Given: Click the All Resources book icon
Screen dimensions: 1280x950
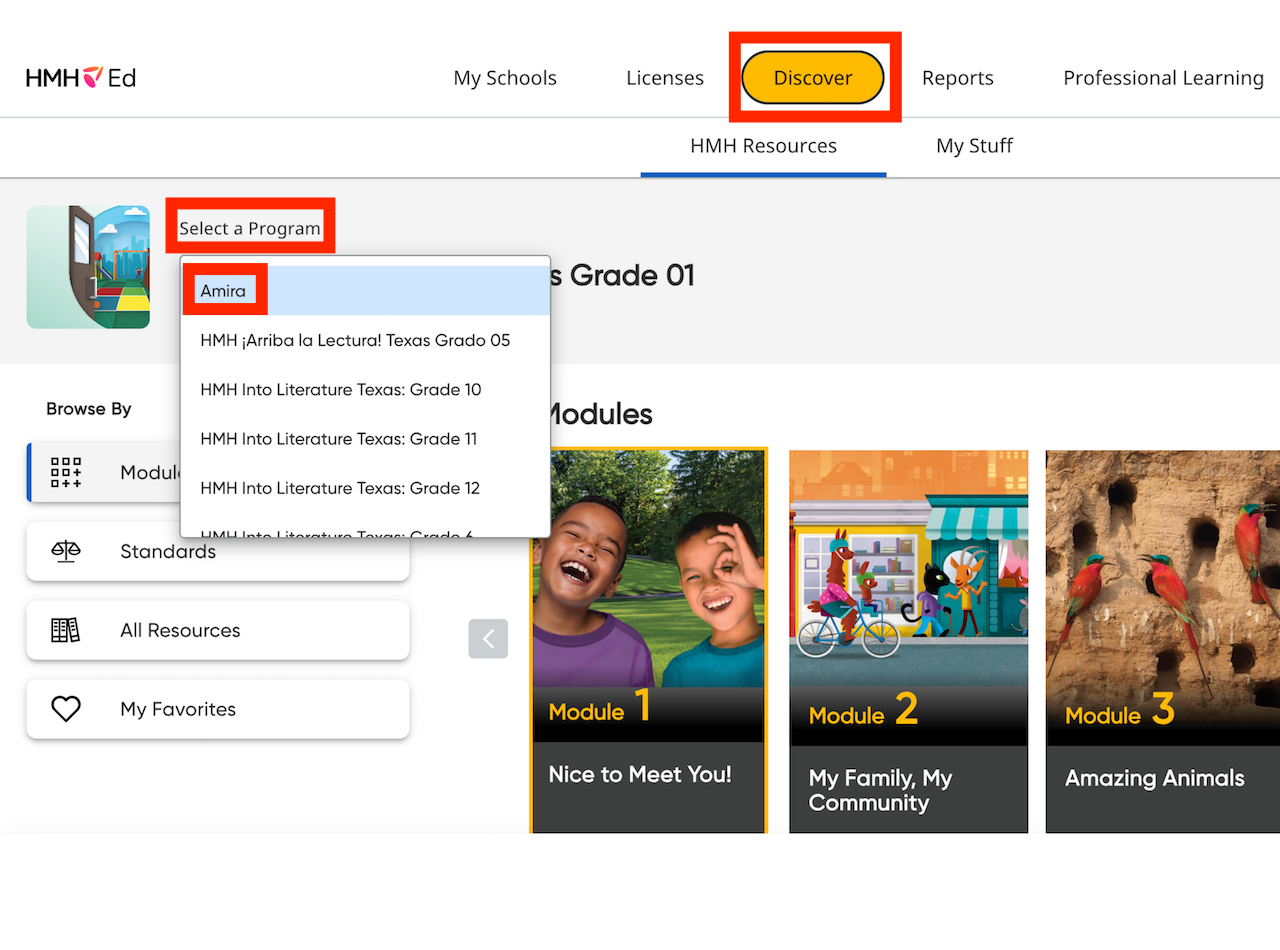Looking at the screenshot, I should (66, 629).
